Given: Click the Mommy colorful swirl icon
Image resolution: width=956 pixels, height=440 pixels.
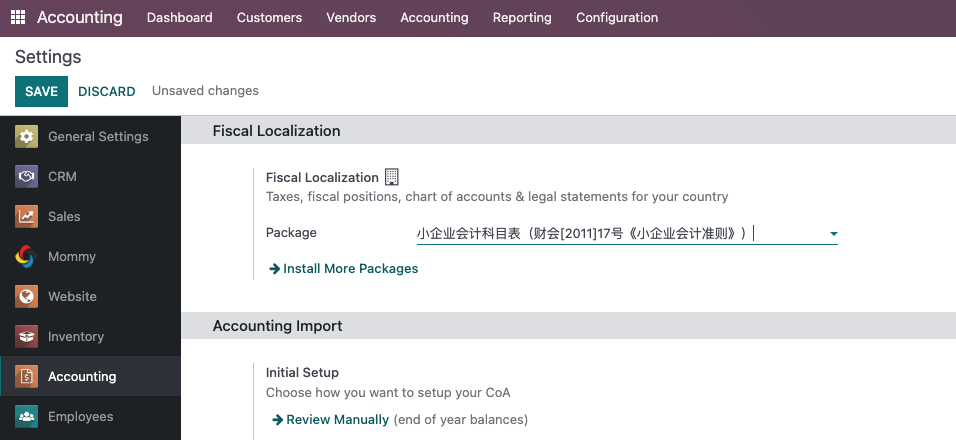Looking at the screenshot, I should click(26, 257).
